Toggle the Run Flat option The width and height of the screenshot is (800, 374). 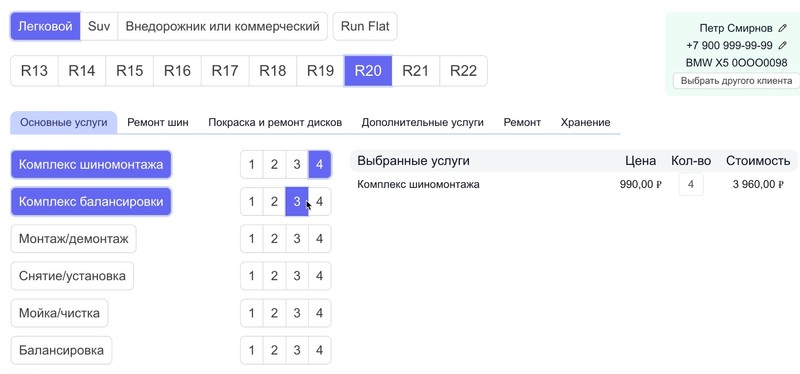pyautogui.click(x=365, y=27)
